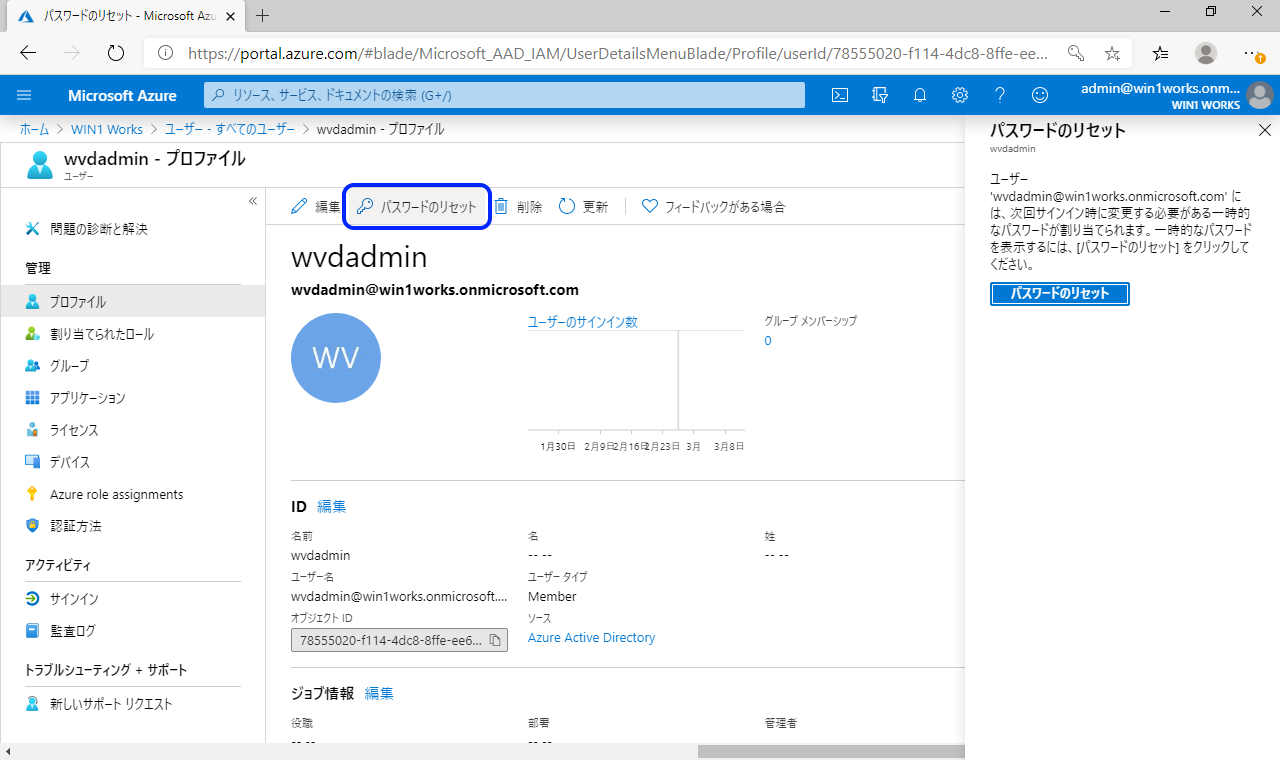The width and height of the screenshot is (1280, 760).
Task: Click the site information icon in the address bar
Action: 165,53
